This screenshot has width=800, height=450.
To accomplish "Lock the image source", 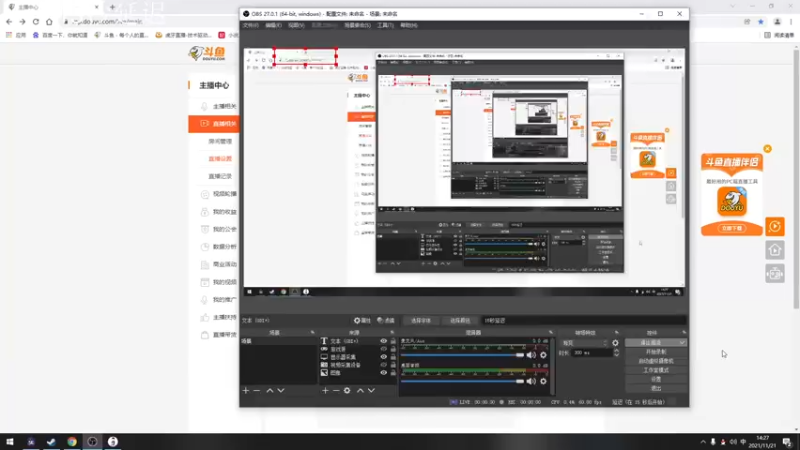I will [393, 372].
